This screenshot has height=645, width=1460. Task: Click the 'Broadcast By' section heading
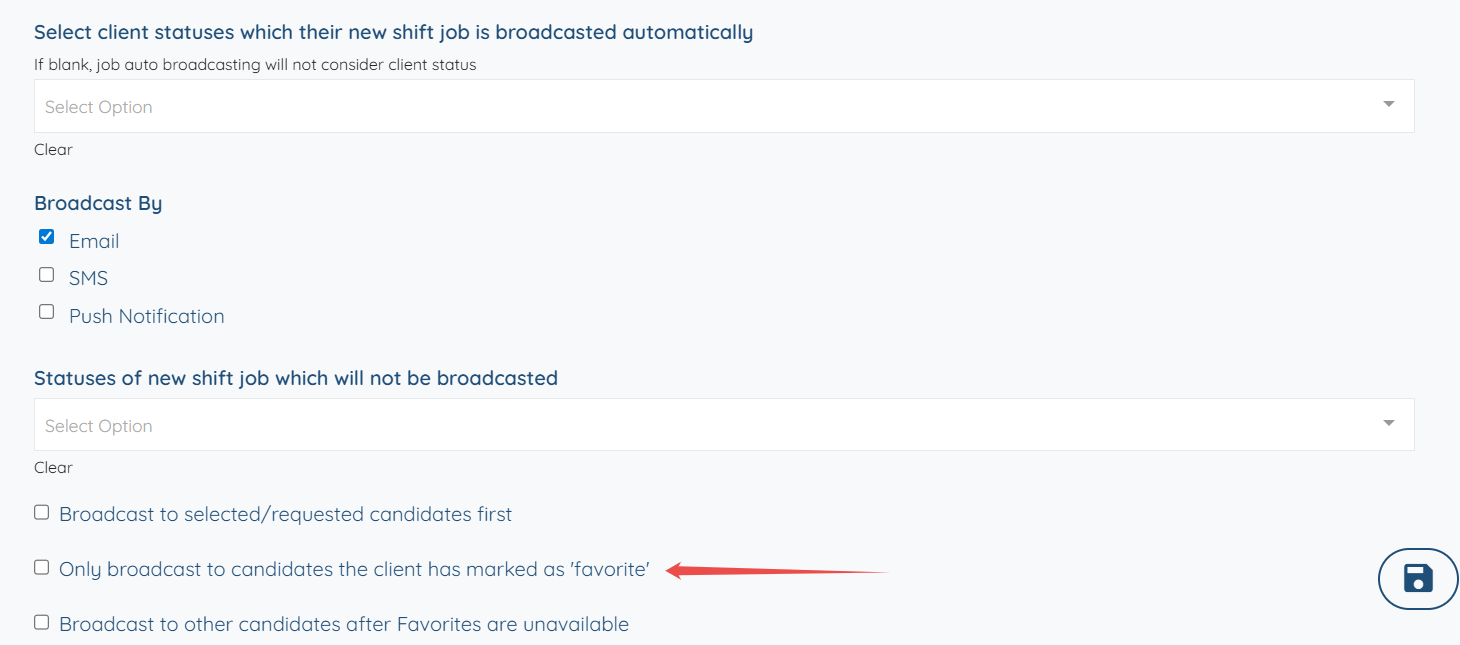(98, 203)
